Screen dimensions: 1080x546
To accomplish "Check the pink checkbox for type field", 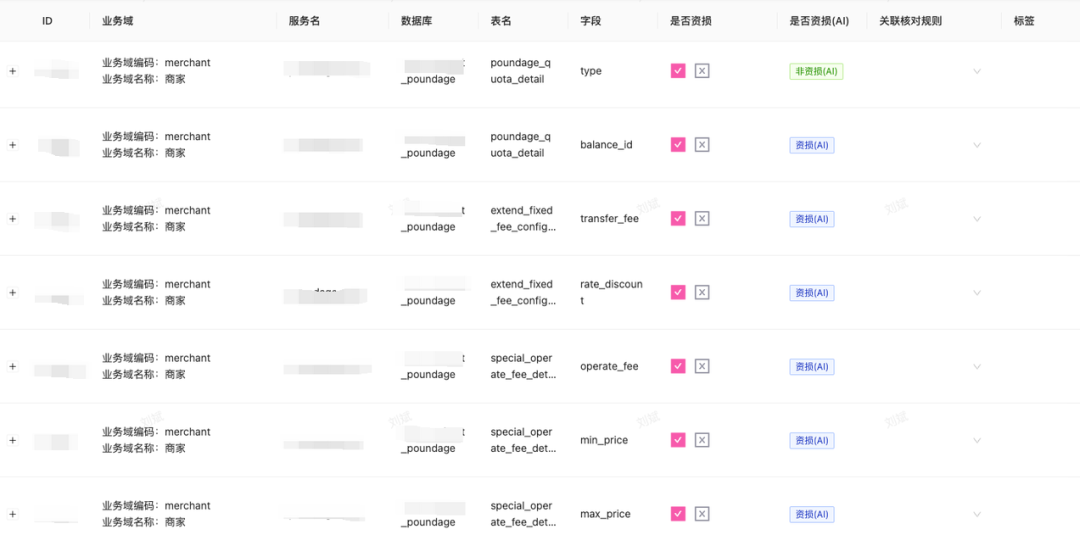I will (x=678, y=71).
